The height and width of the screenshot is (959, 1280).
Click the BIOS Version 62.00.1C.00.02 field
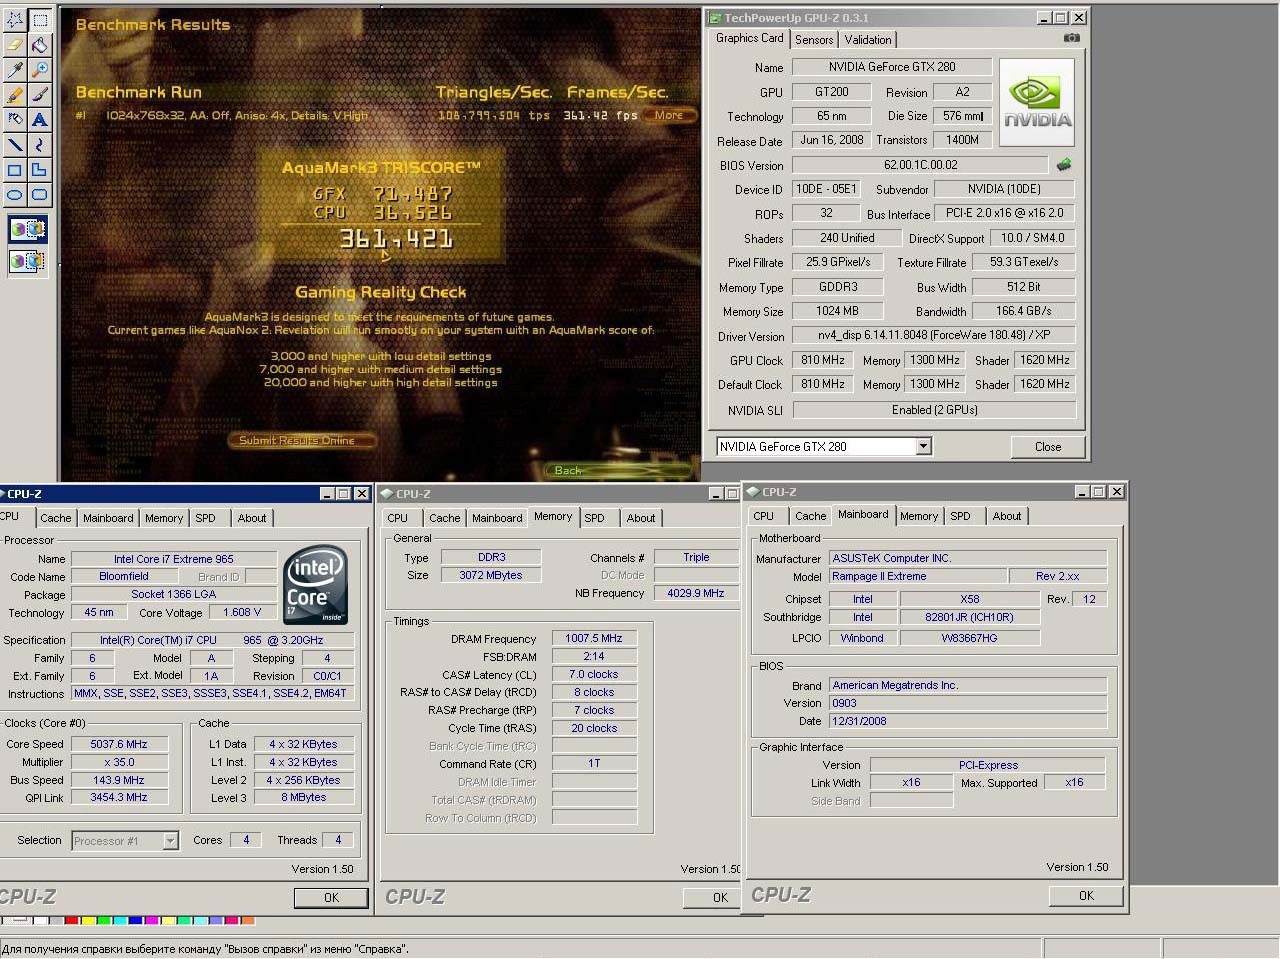pos(920,165)
